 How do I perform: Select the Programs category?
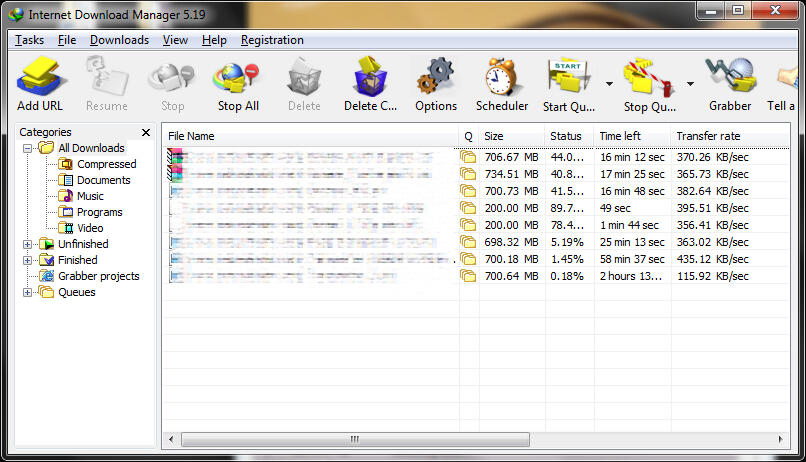click(x=100, y=212)
